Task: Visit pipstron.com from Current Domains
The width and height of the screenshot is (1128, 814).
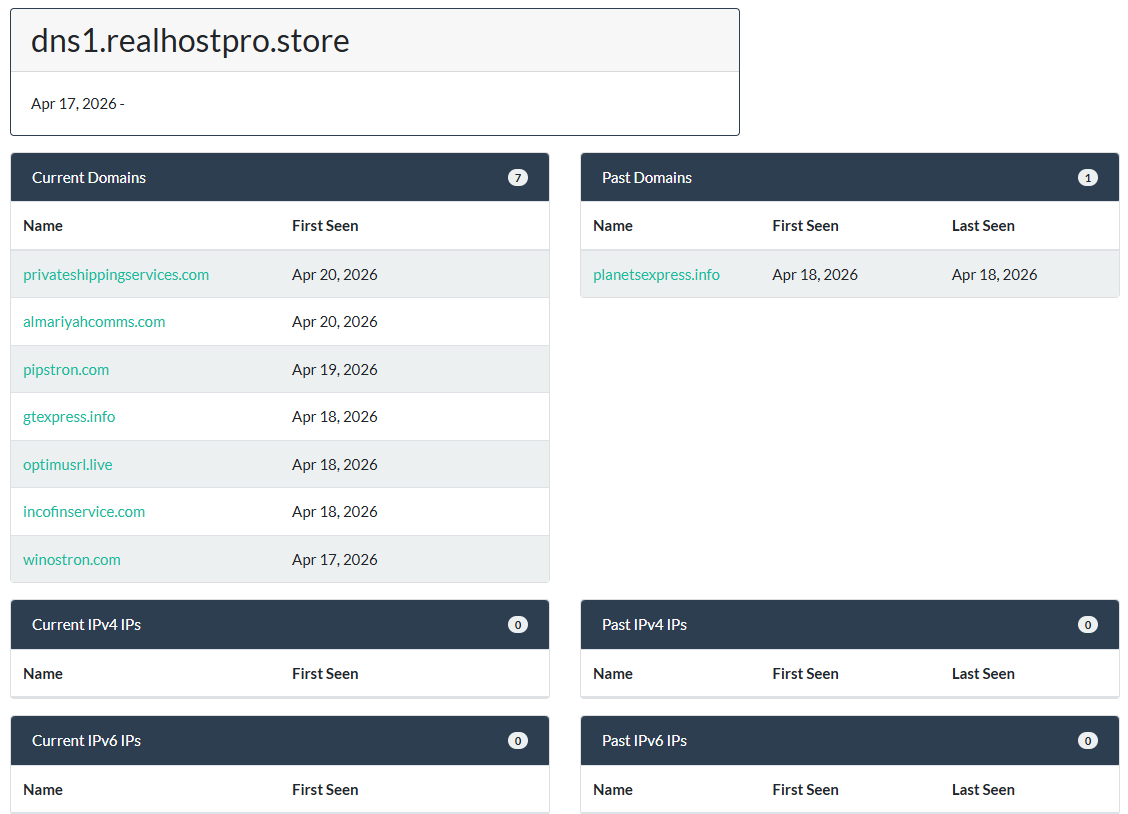Action: 65,369
